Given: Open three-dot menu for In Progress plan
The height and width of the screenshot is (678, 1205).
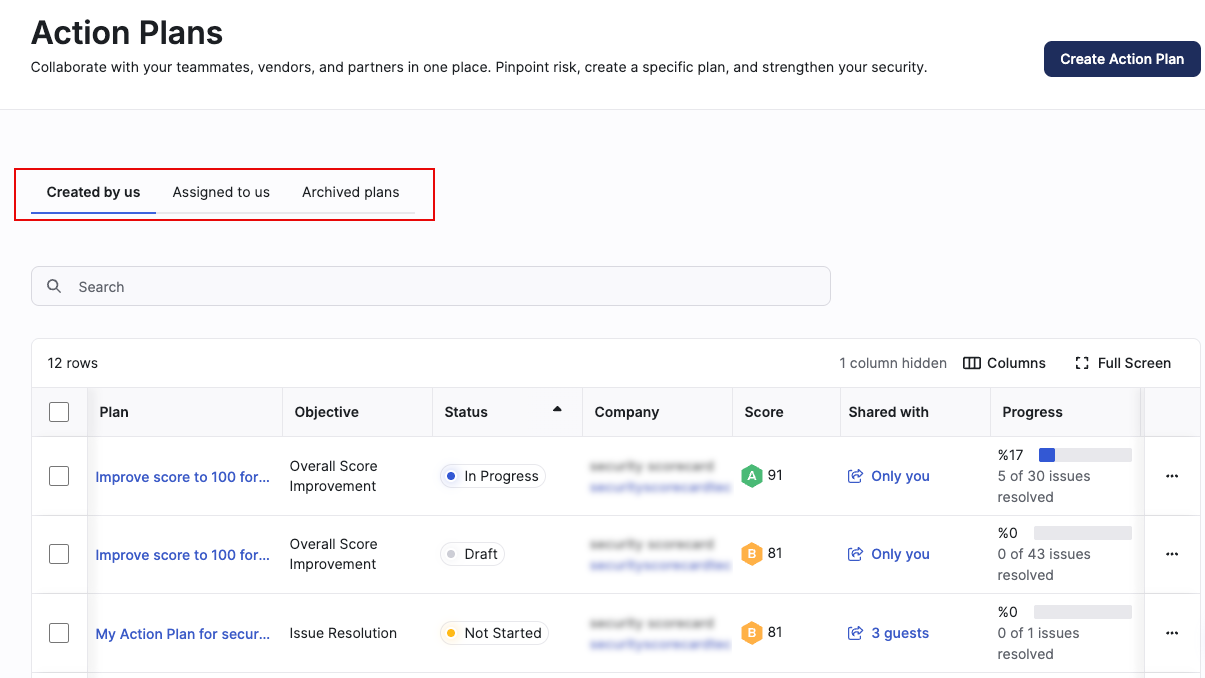Looking at the screenshot, I should coord(1172,476).
